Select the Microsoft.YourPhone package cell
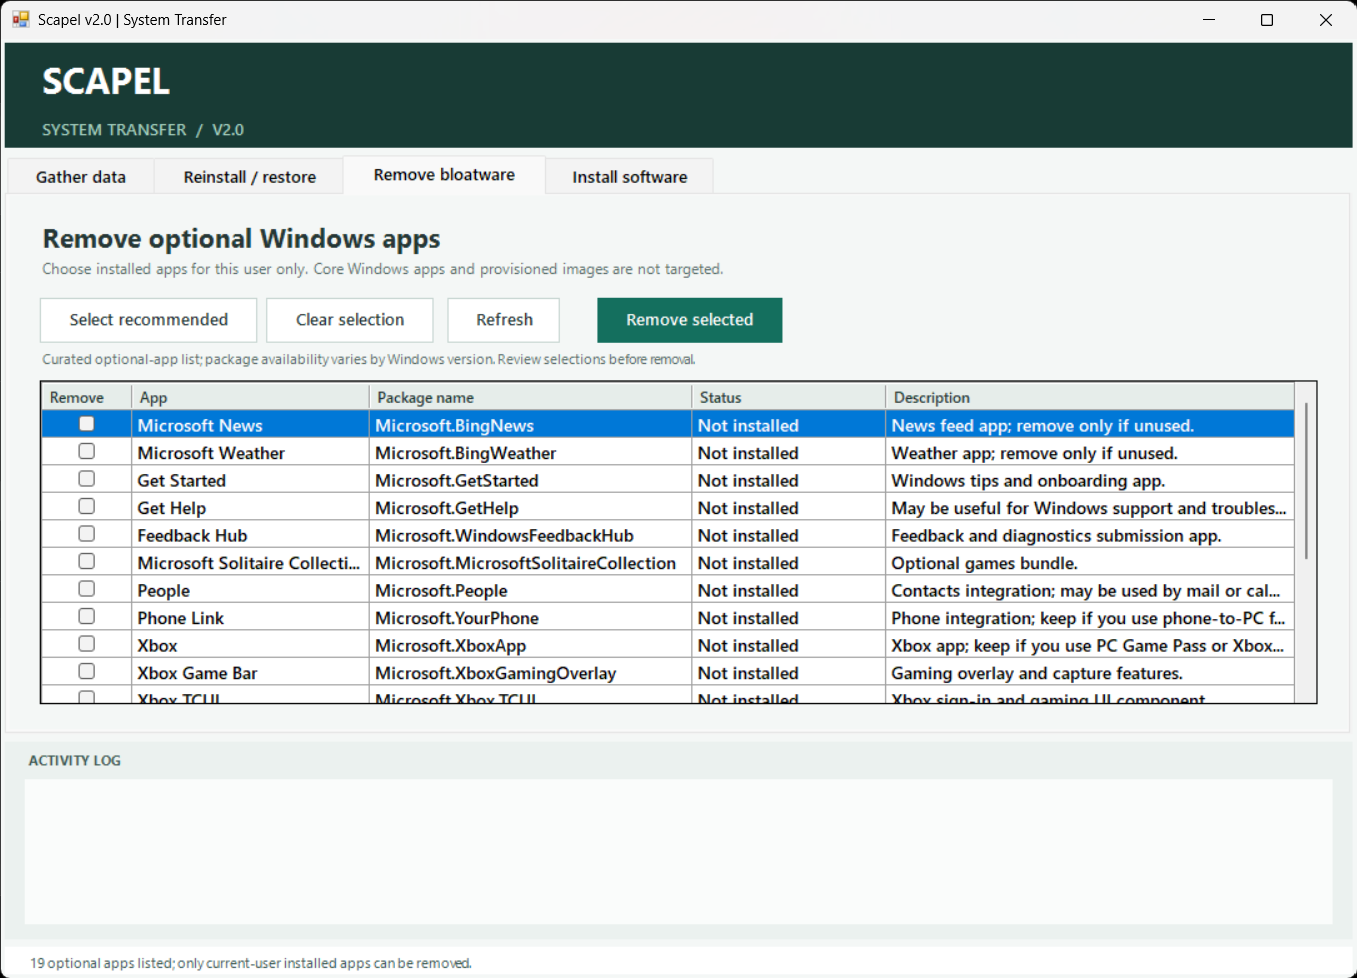Image resolution: width=1357 pixels, height=978 pixels. click(531, 618)
